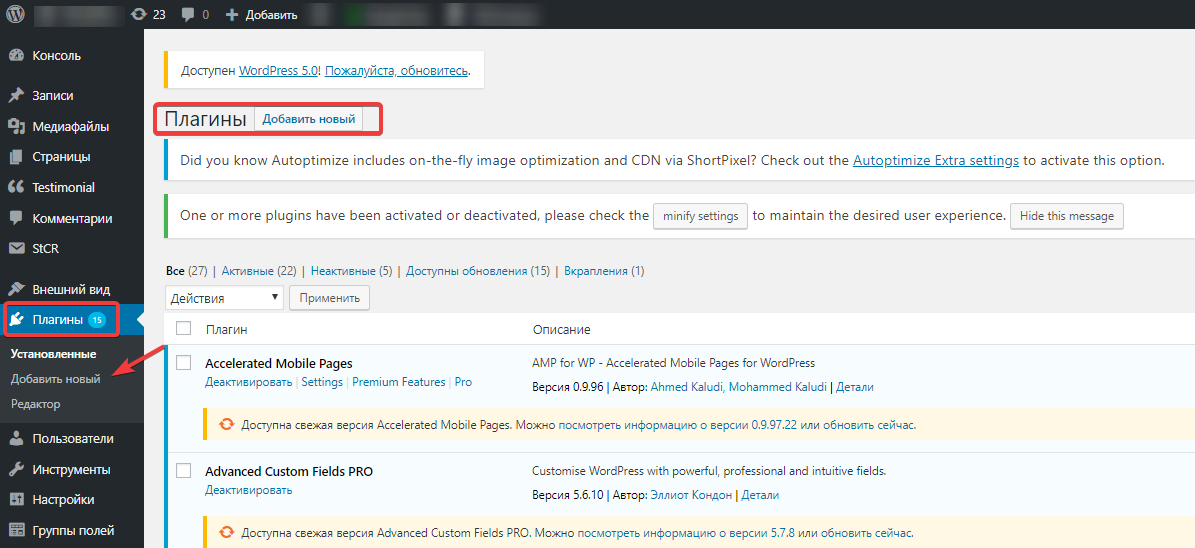Click the plus icon next to Добавить
1195x548 pixels.
pyautogui.click(x=232, y=14)
